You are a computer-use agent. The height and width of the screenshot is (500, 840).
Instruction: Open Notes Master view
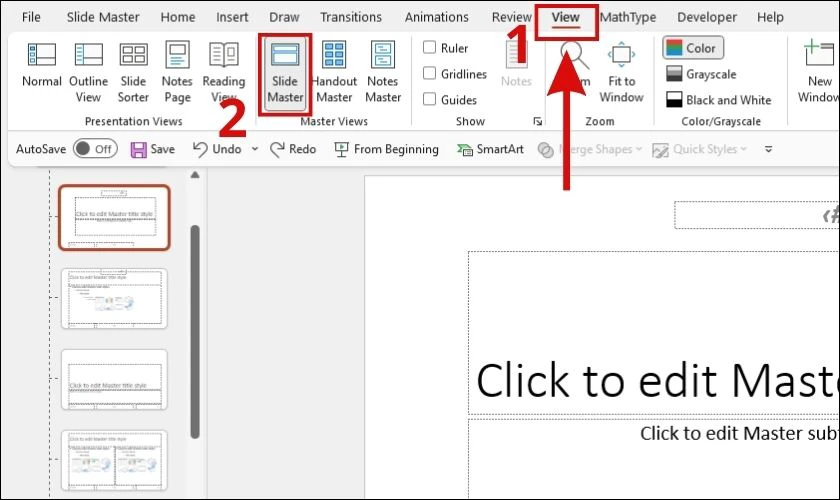click(x=383, y=73)
